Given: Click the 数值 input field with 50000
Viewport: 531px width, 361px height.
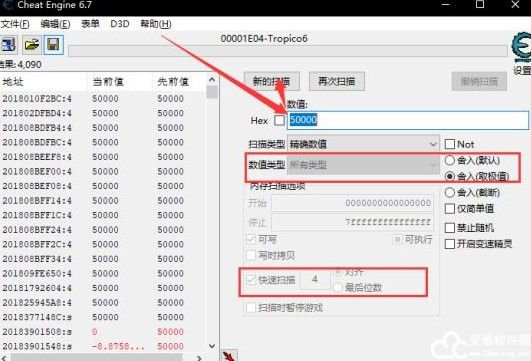Looking at the screenshot, I should (x=408, y=120).
